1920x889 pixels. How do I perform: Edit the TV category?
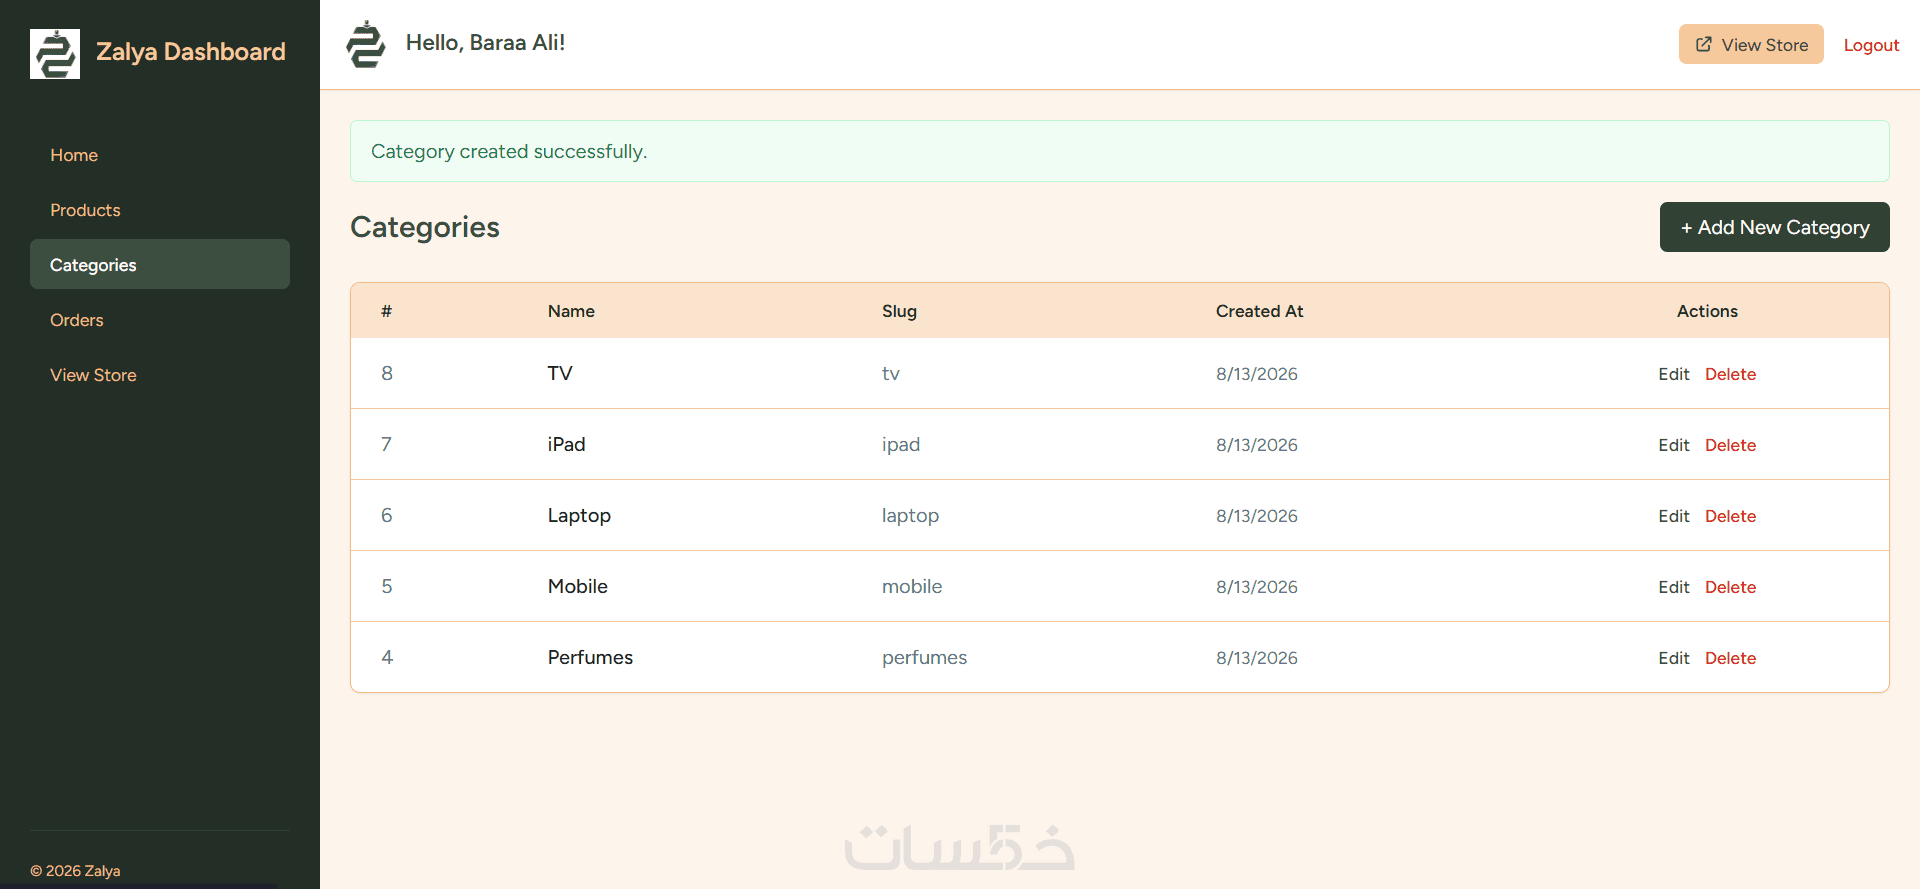click(x=1673, y=374)
